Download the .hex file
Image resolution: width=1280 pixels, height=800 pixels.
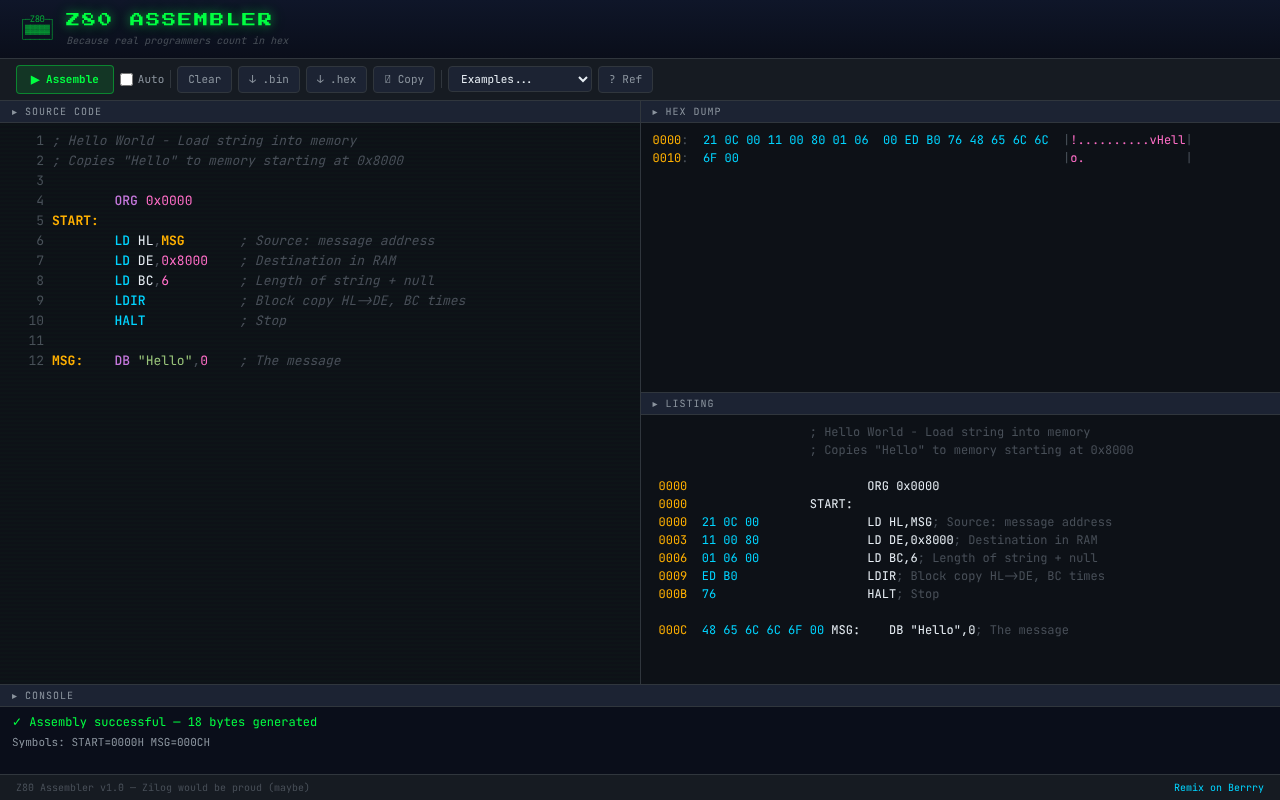336,80
